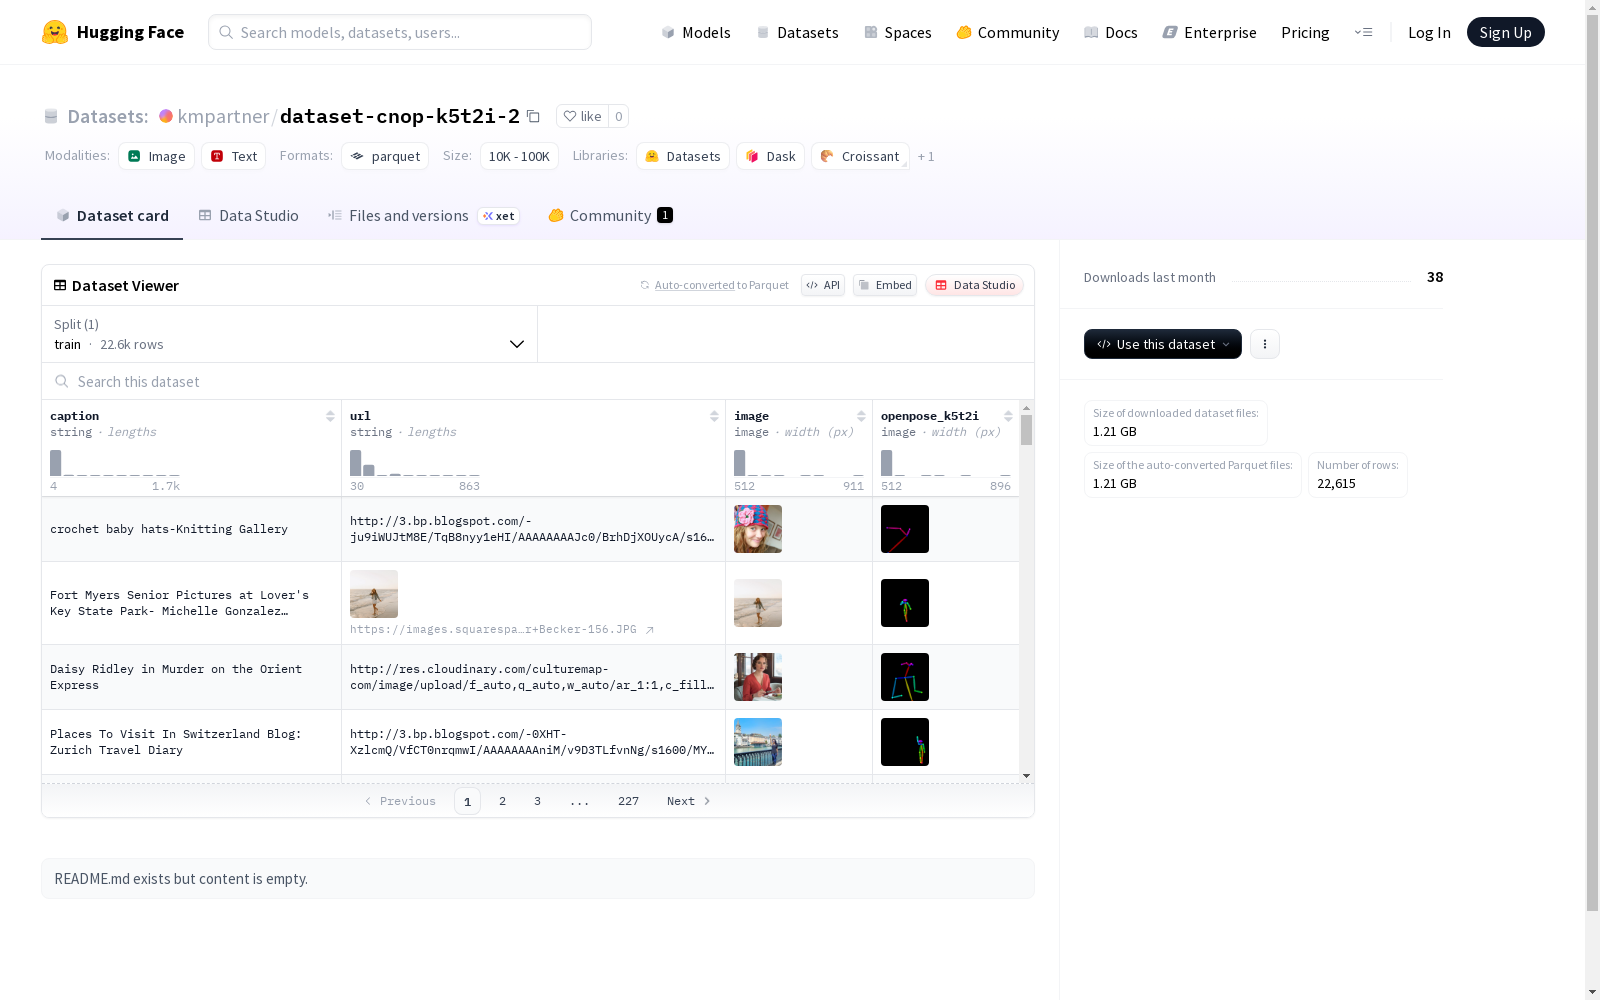
Task: Select the Text modality tag
Action: (x=234, y=156)
